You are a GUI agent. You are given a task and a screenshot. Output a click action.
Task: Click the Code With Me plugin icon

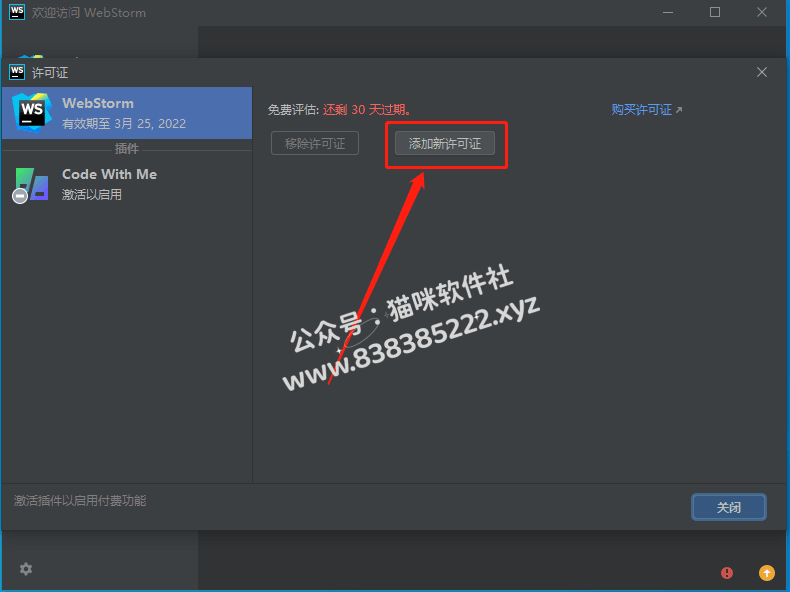click(x=31, y=185)
